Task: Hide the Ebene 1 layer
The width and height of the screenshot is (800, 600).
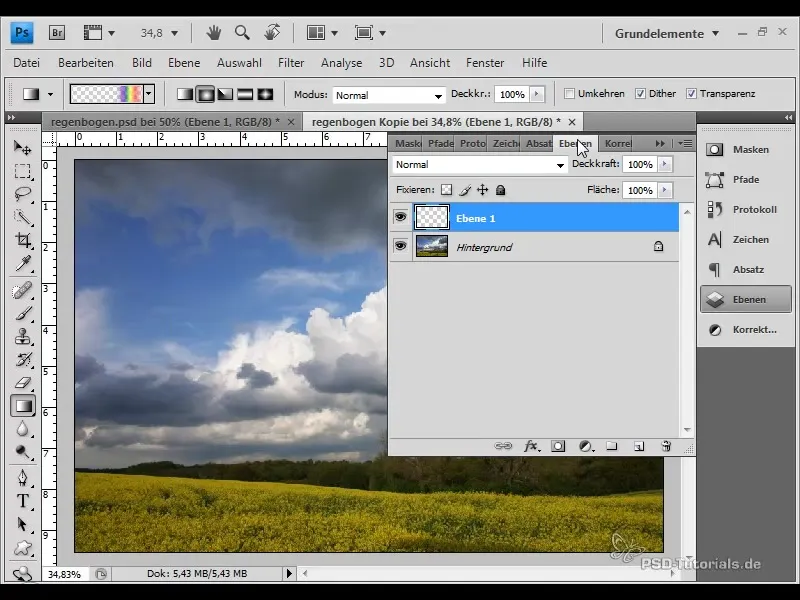Action: [x=401, y=217]
